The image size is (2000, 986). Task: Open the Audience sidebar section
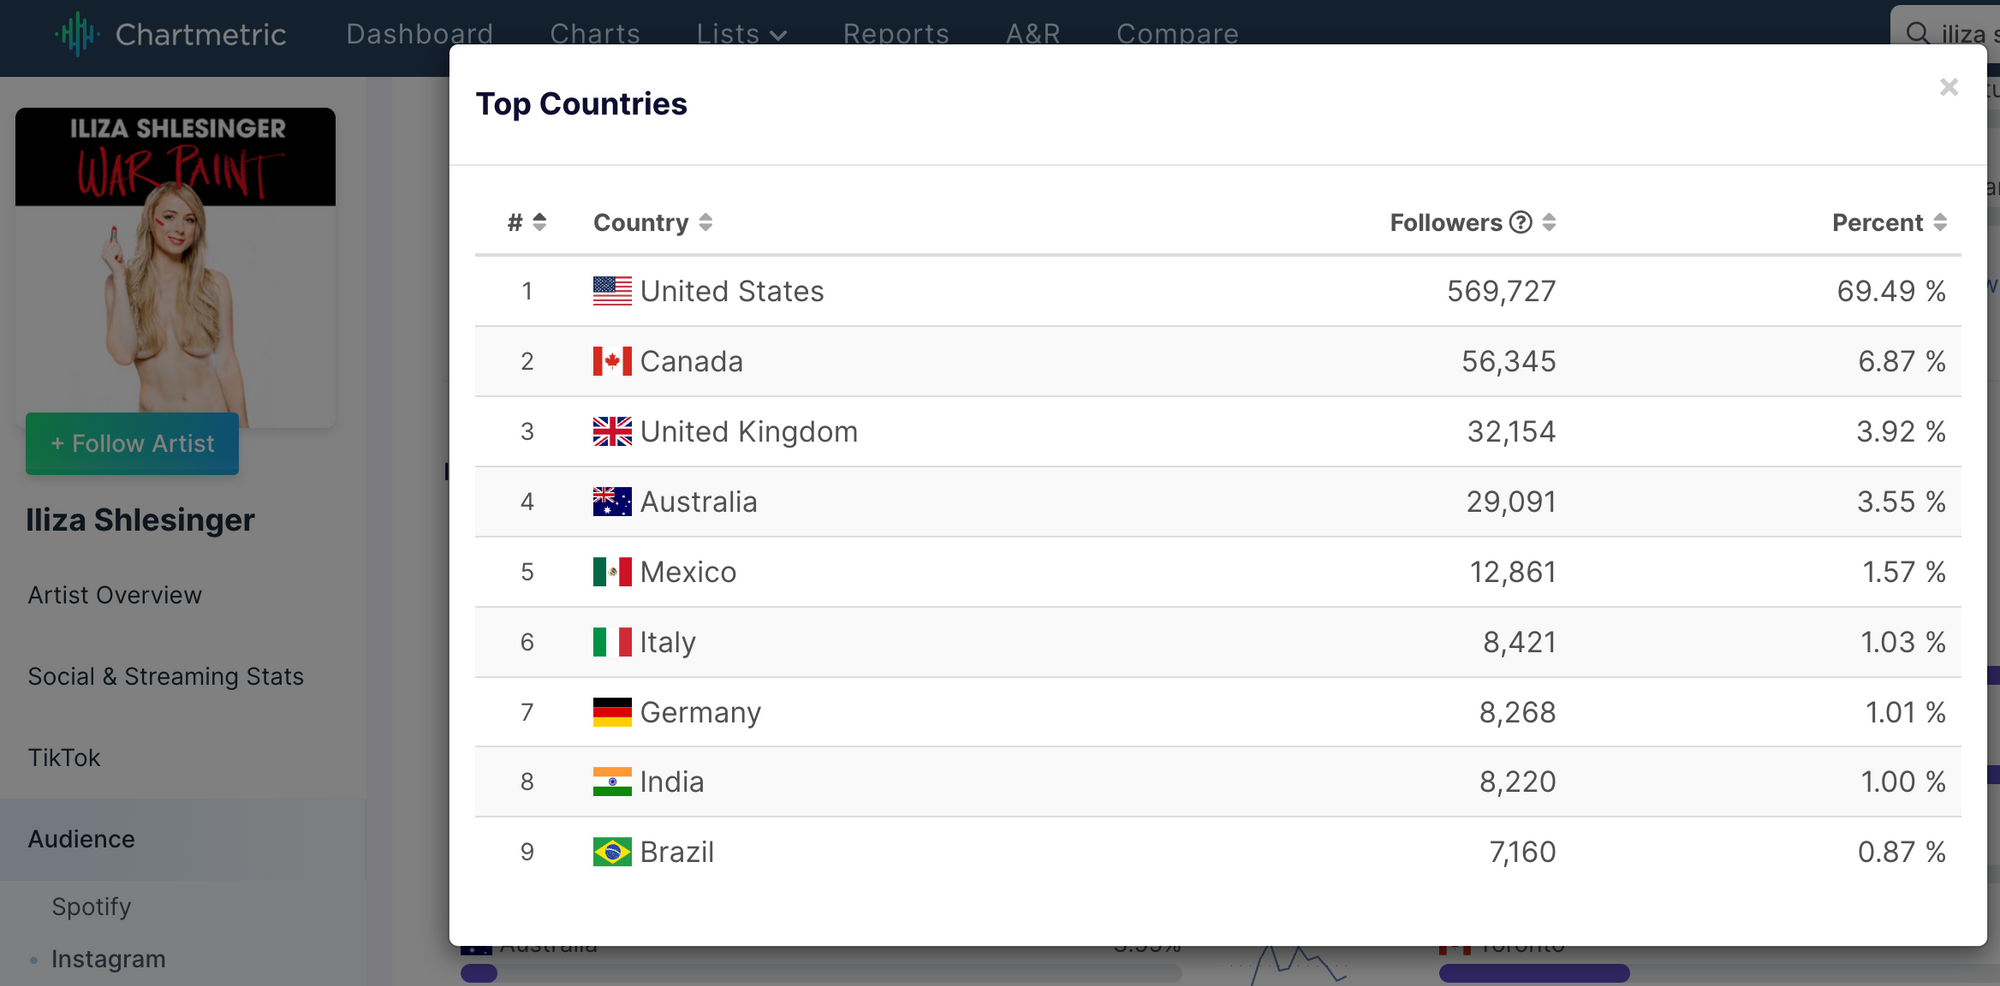click(x=81, y=839)
